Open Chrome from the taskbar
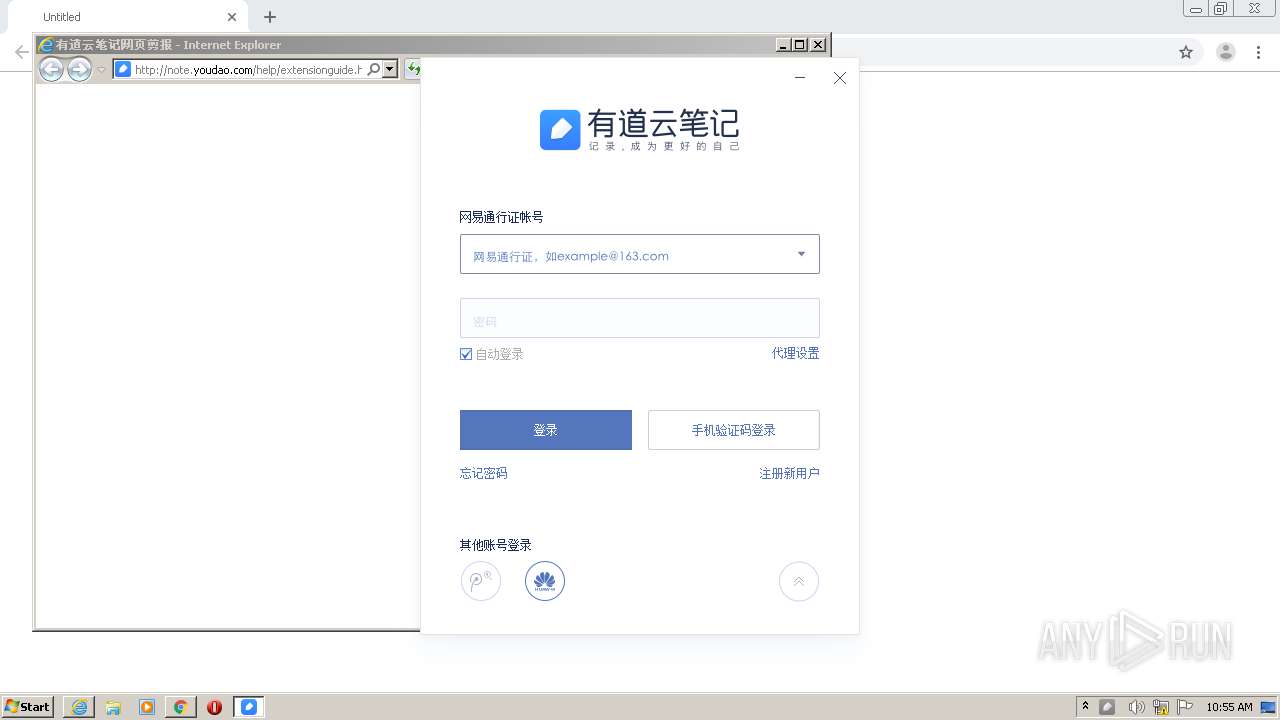This screenshot has height=720, width=1280. pyautogui.click(x=181, y=707)
